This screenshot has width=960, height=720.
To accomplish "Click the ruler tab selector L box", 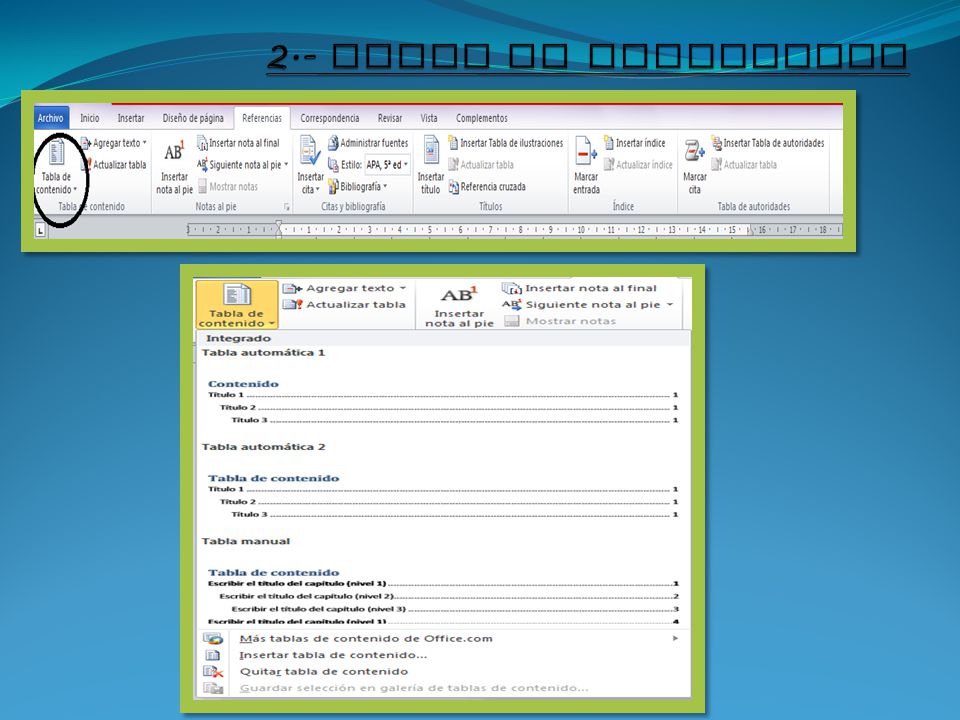I will pyautogui.click(x=40, y=230).
